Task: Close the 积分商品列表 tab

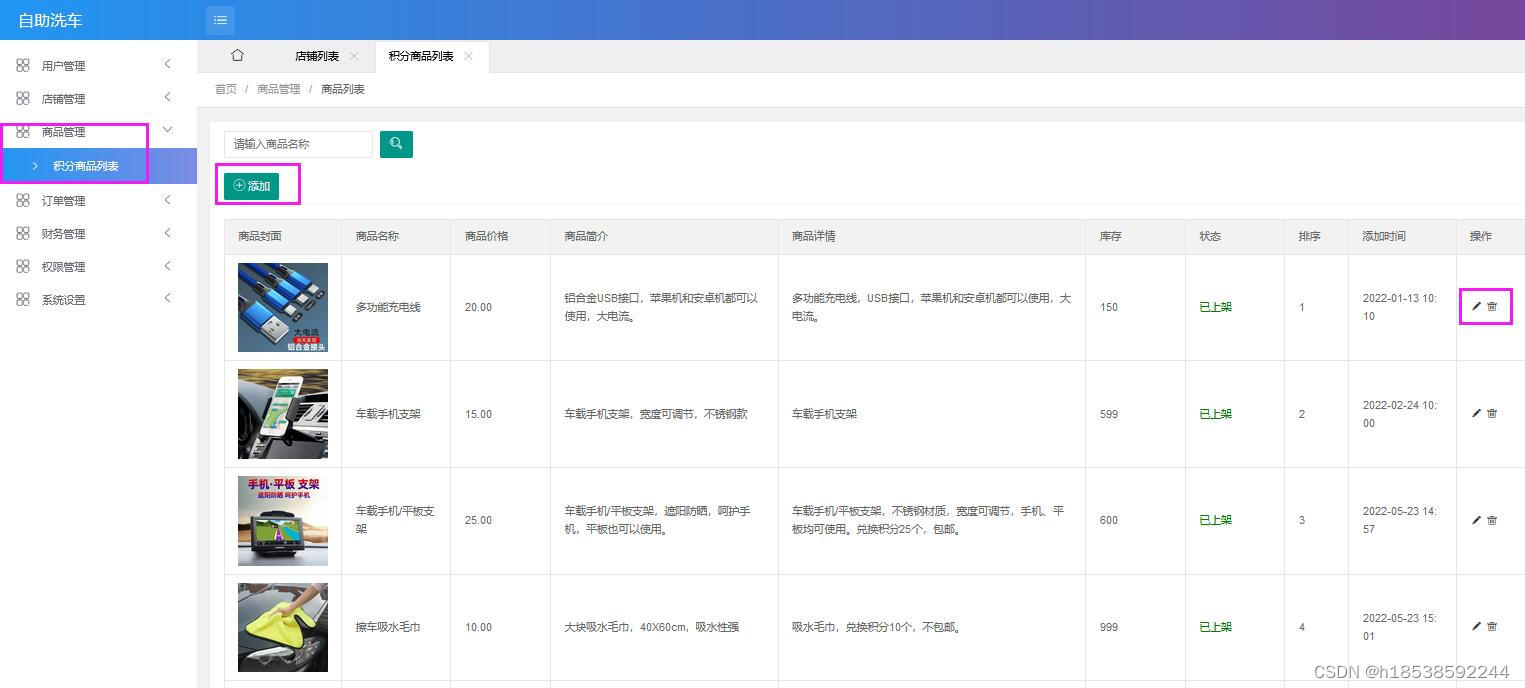Action: (x=468, y=56)
